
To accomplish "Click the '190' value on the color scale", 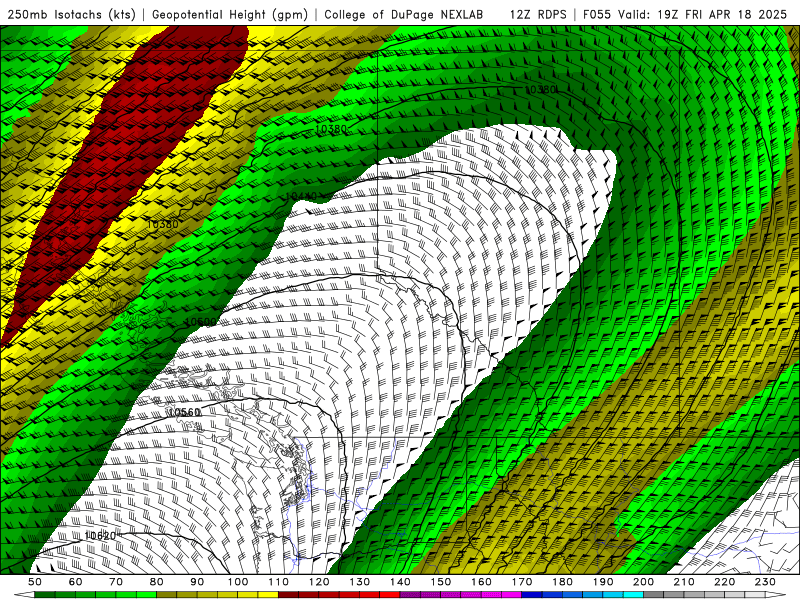I will click(x=603, y=582).
